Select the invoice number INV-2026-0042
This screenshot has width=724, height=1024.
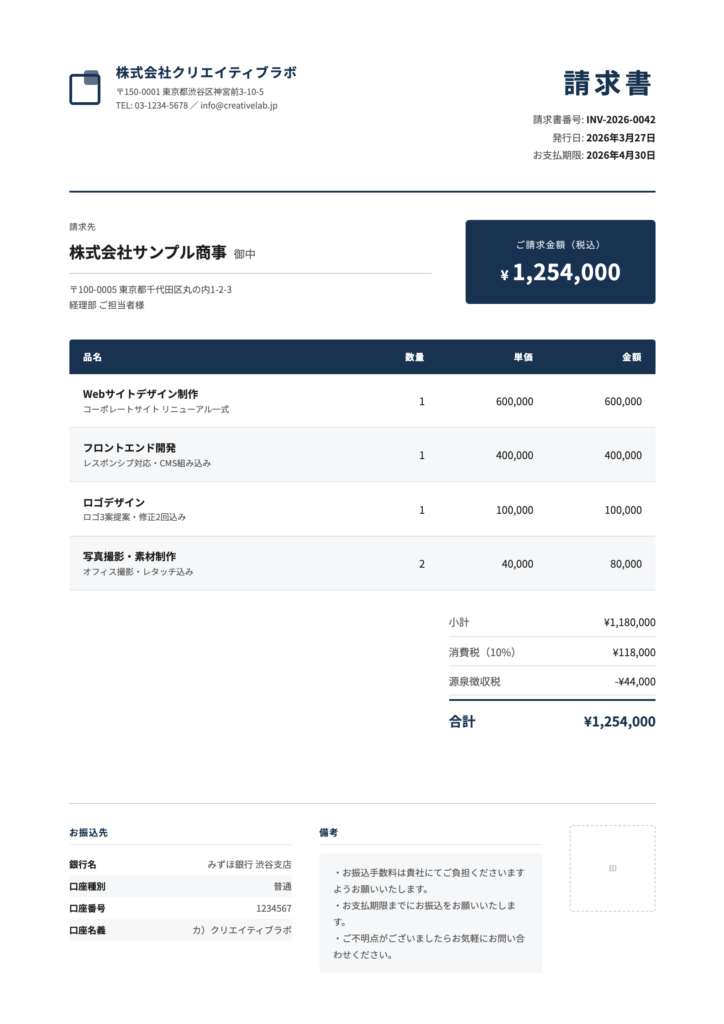620,119
